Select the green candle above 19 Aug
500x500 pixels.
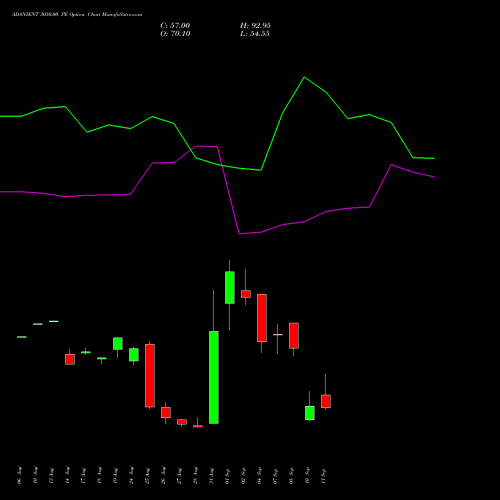118,344
